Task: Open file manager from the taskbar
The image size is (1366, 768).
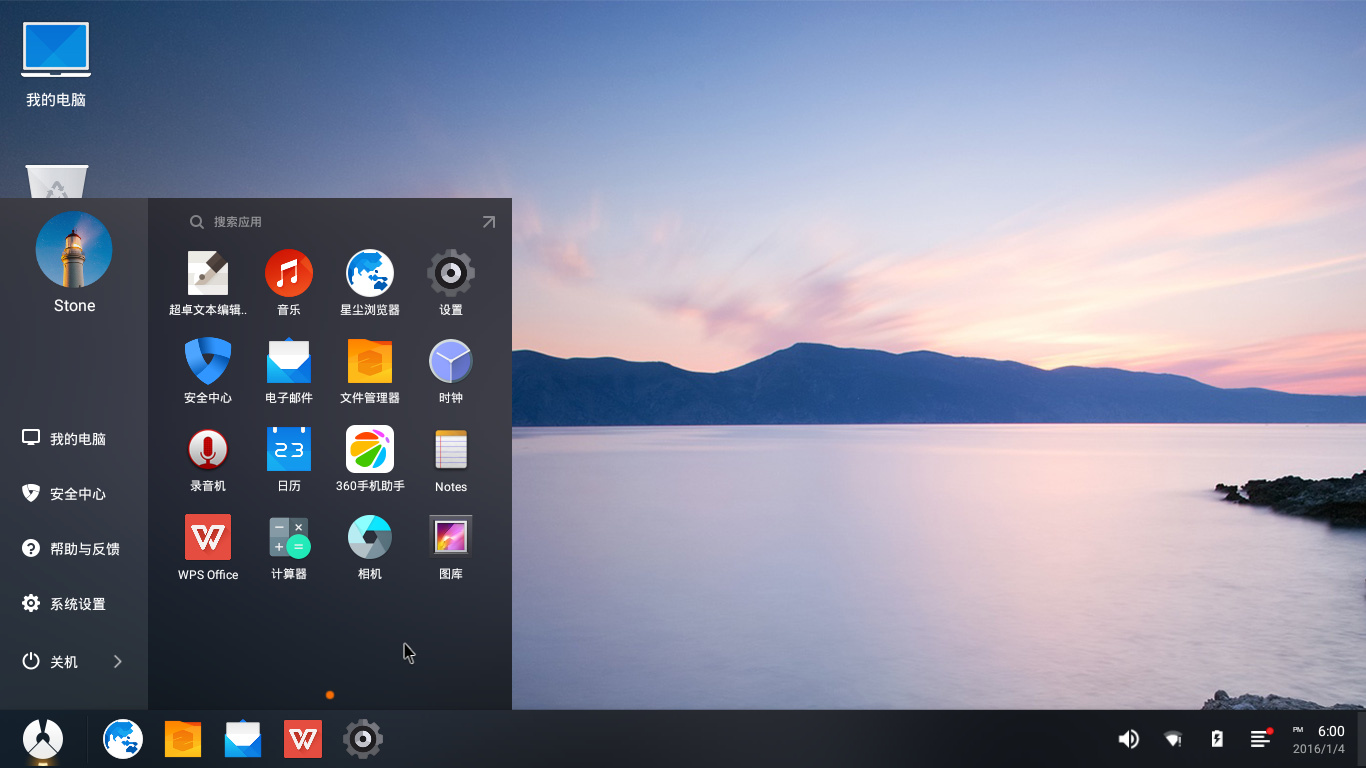Action: (183, 739)
